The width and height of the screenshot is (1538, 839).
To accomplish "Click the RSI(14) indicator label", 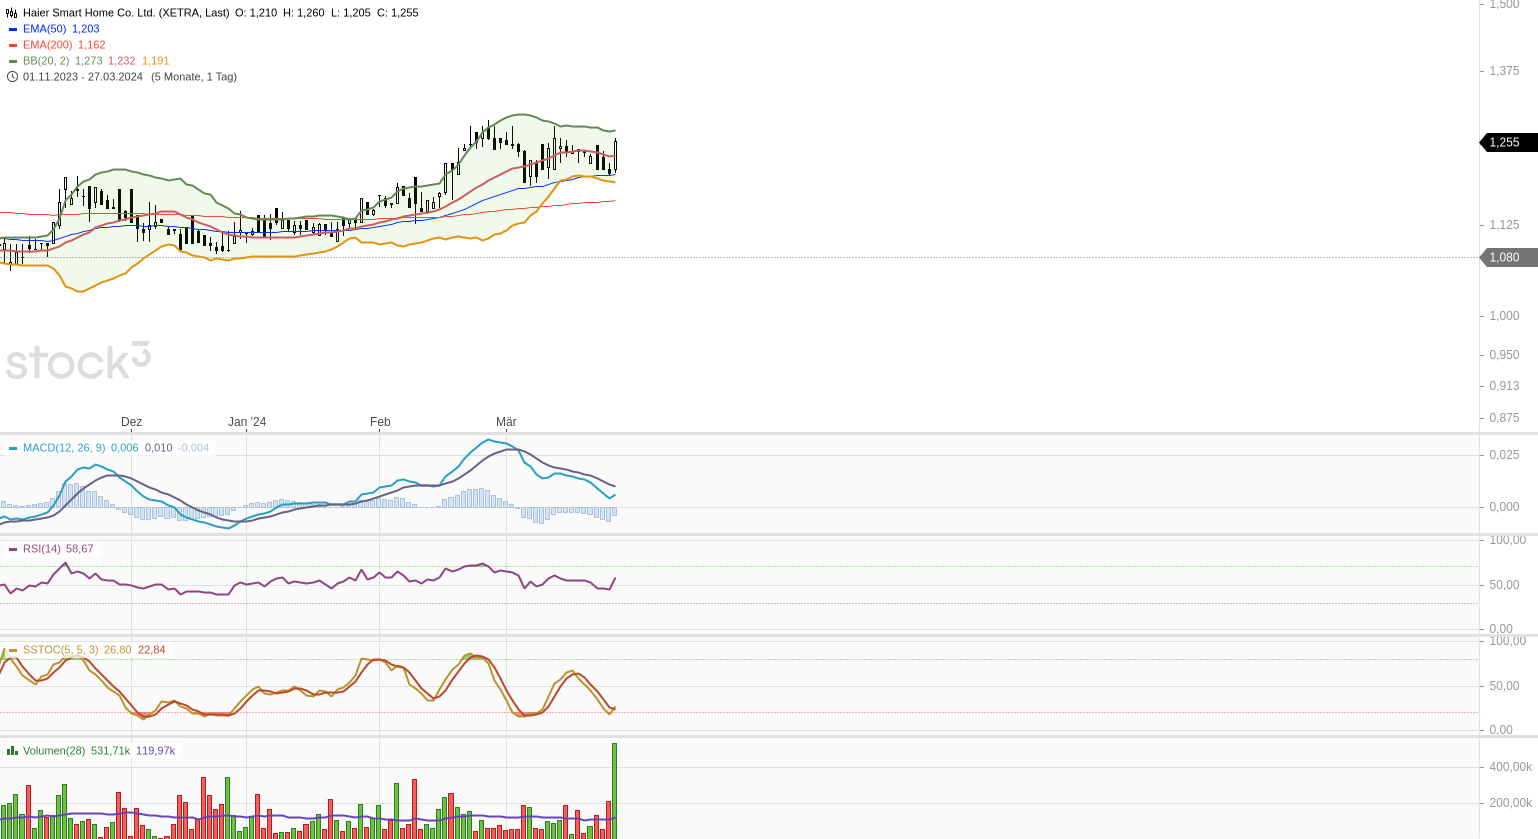I will pos(42,549).
